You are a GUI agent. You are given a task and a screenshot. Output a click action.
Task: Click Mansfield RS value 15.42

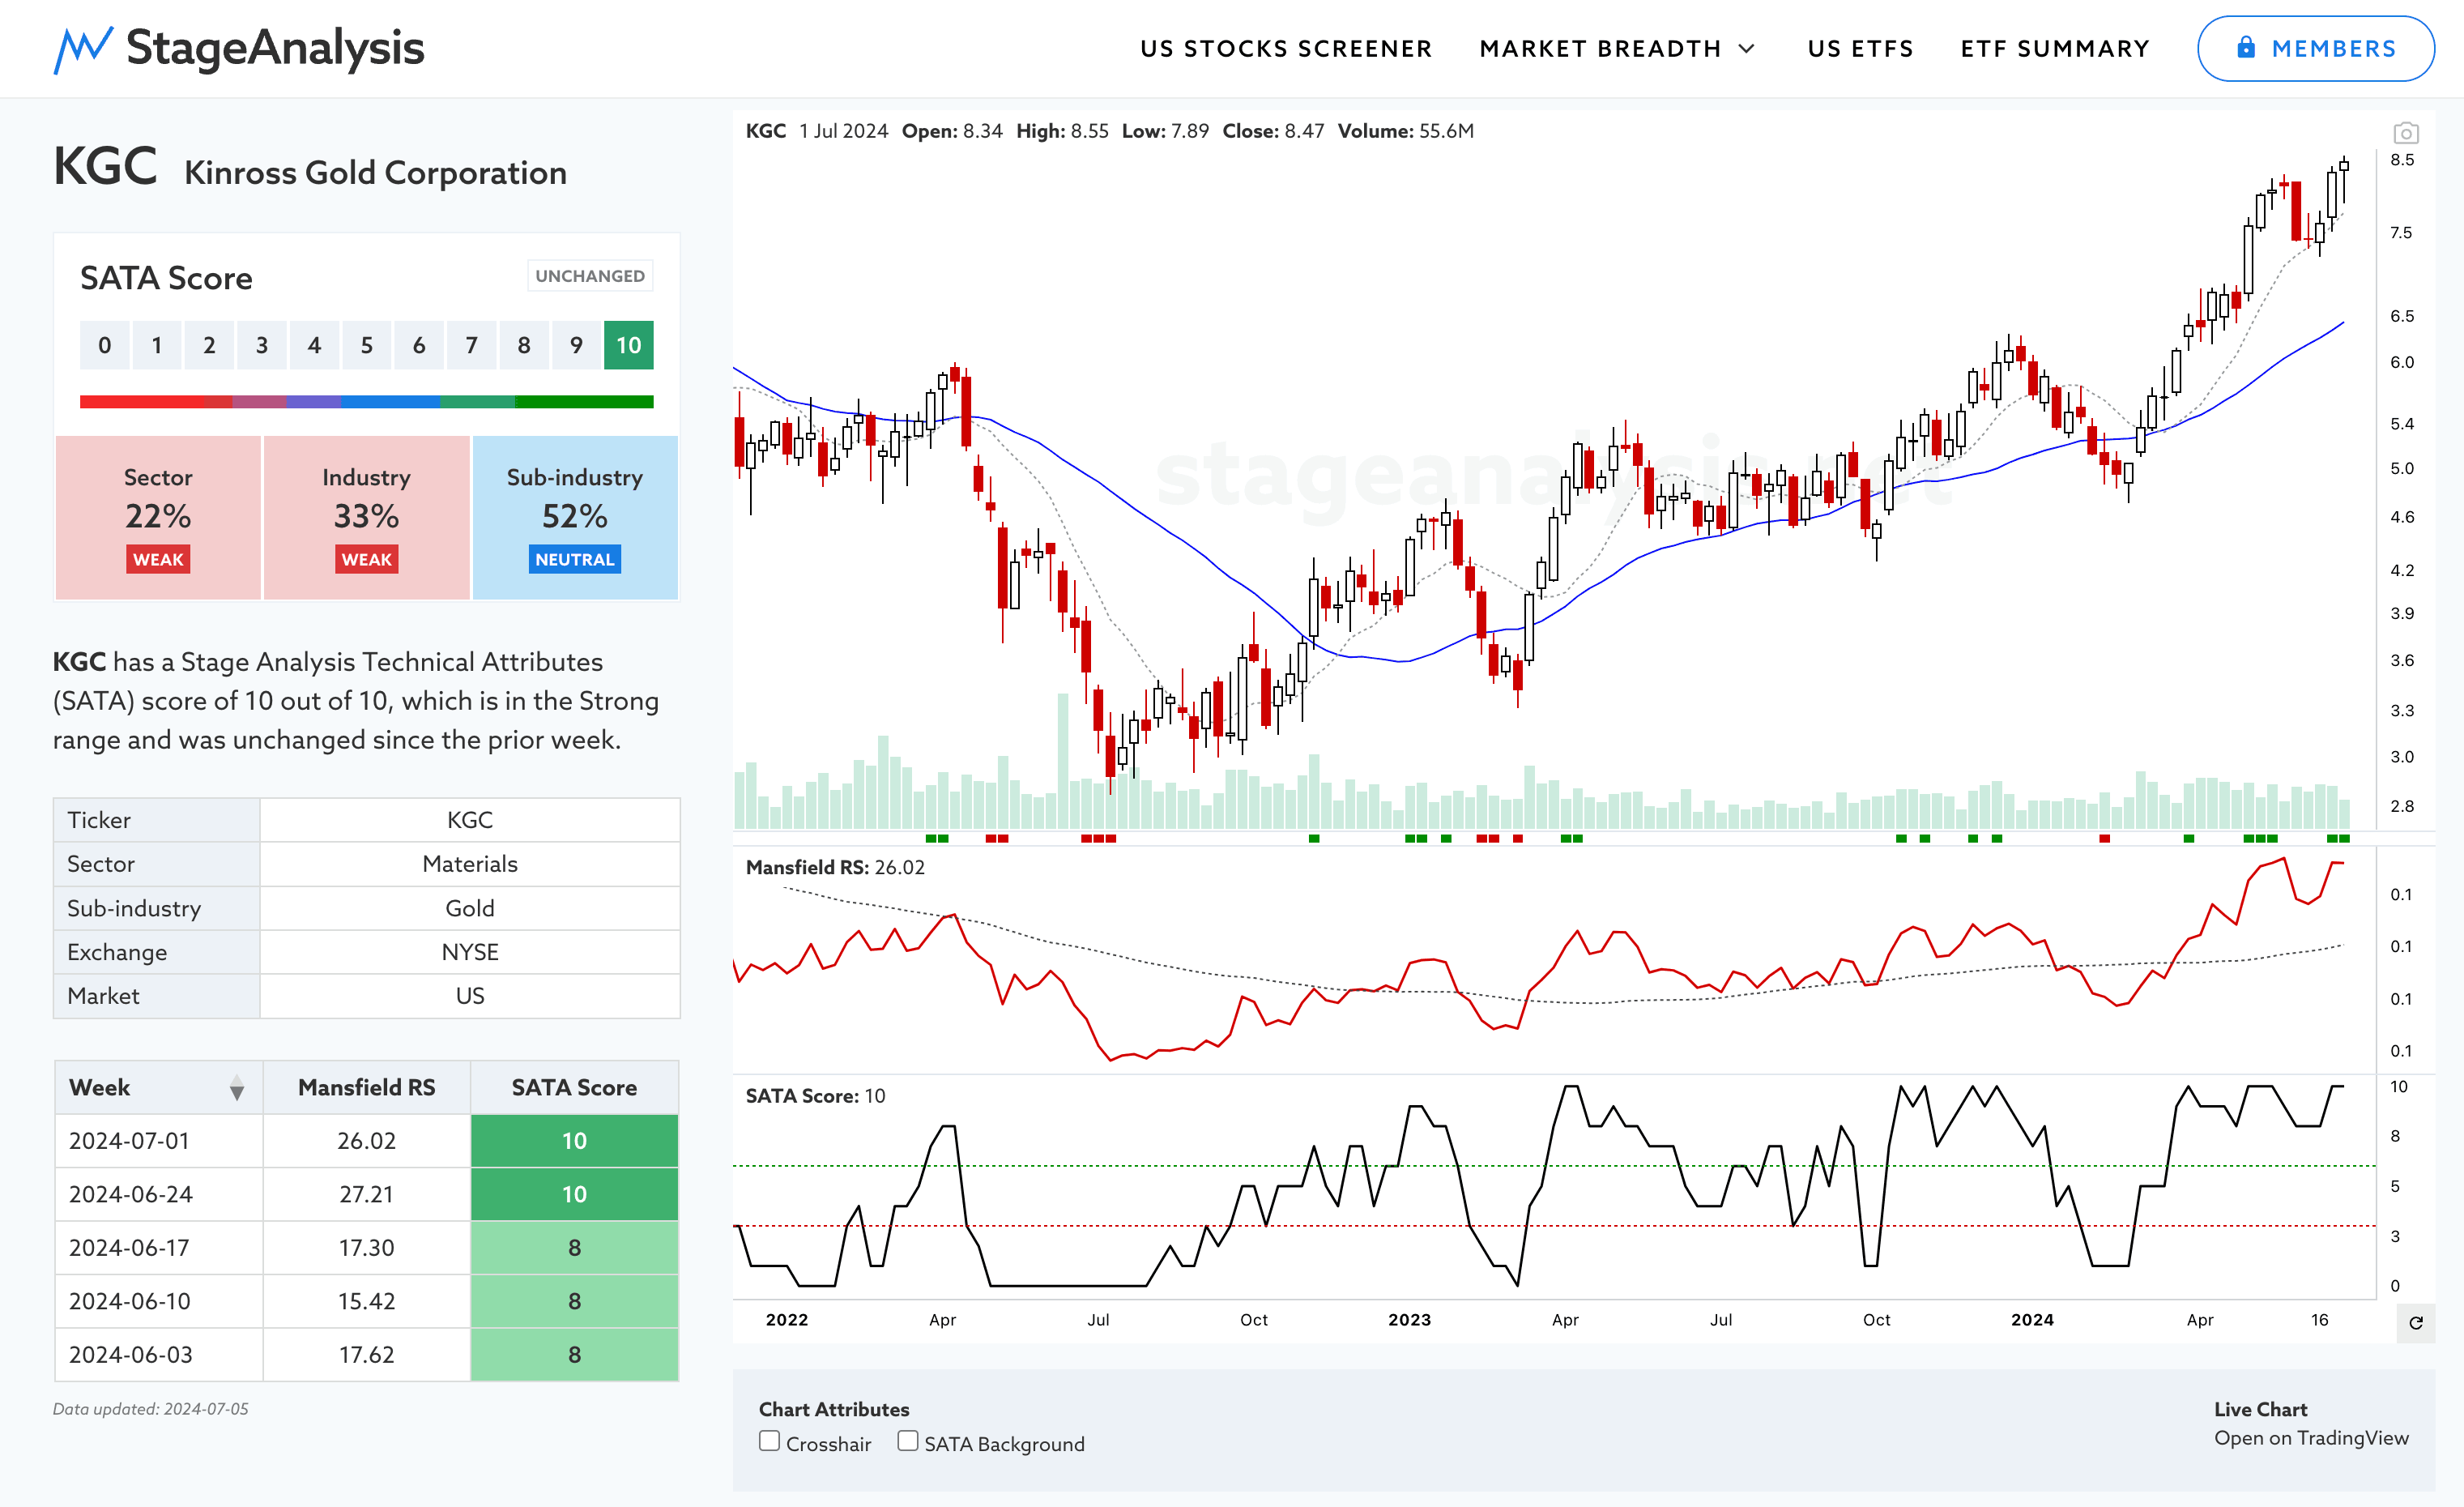point(366,1301)
